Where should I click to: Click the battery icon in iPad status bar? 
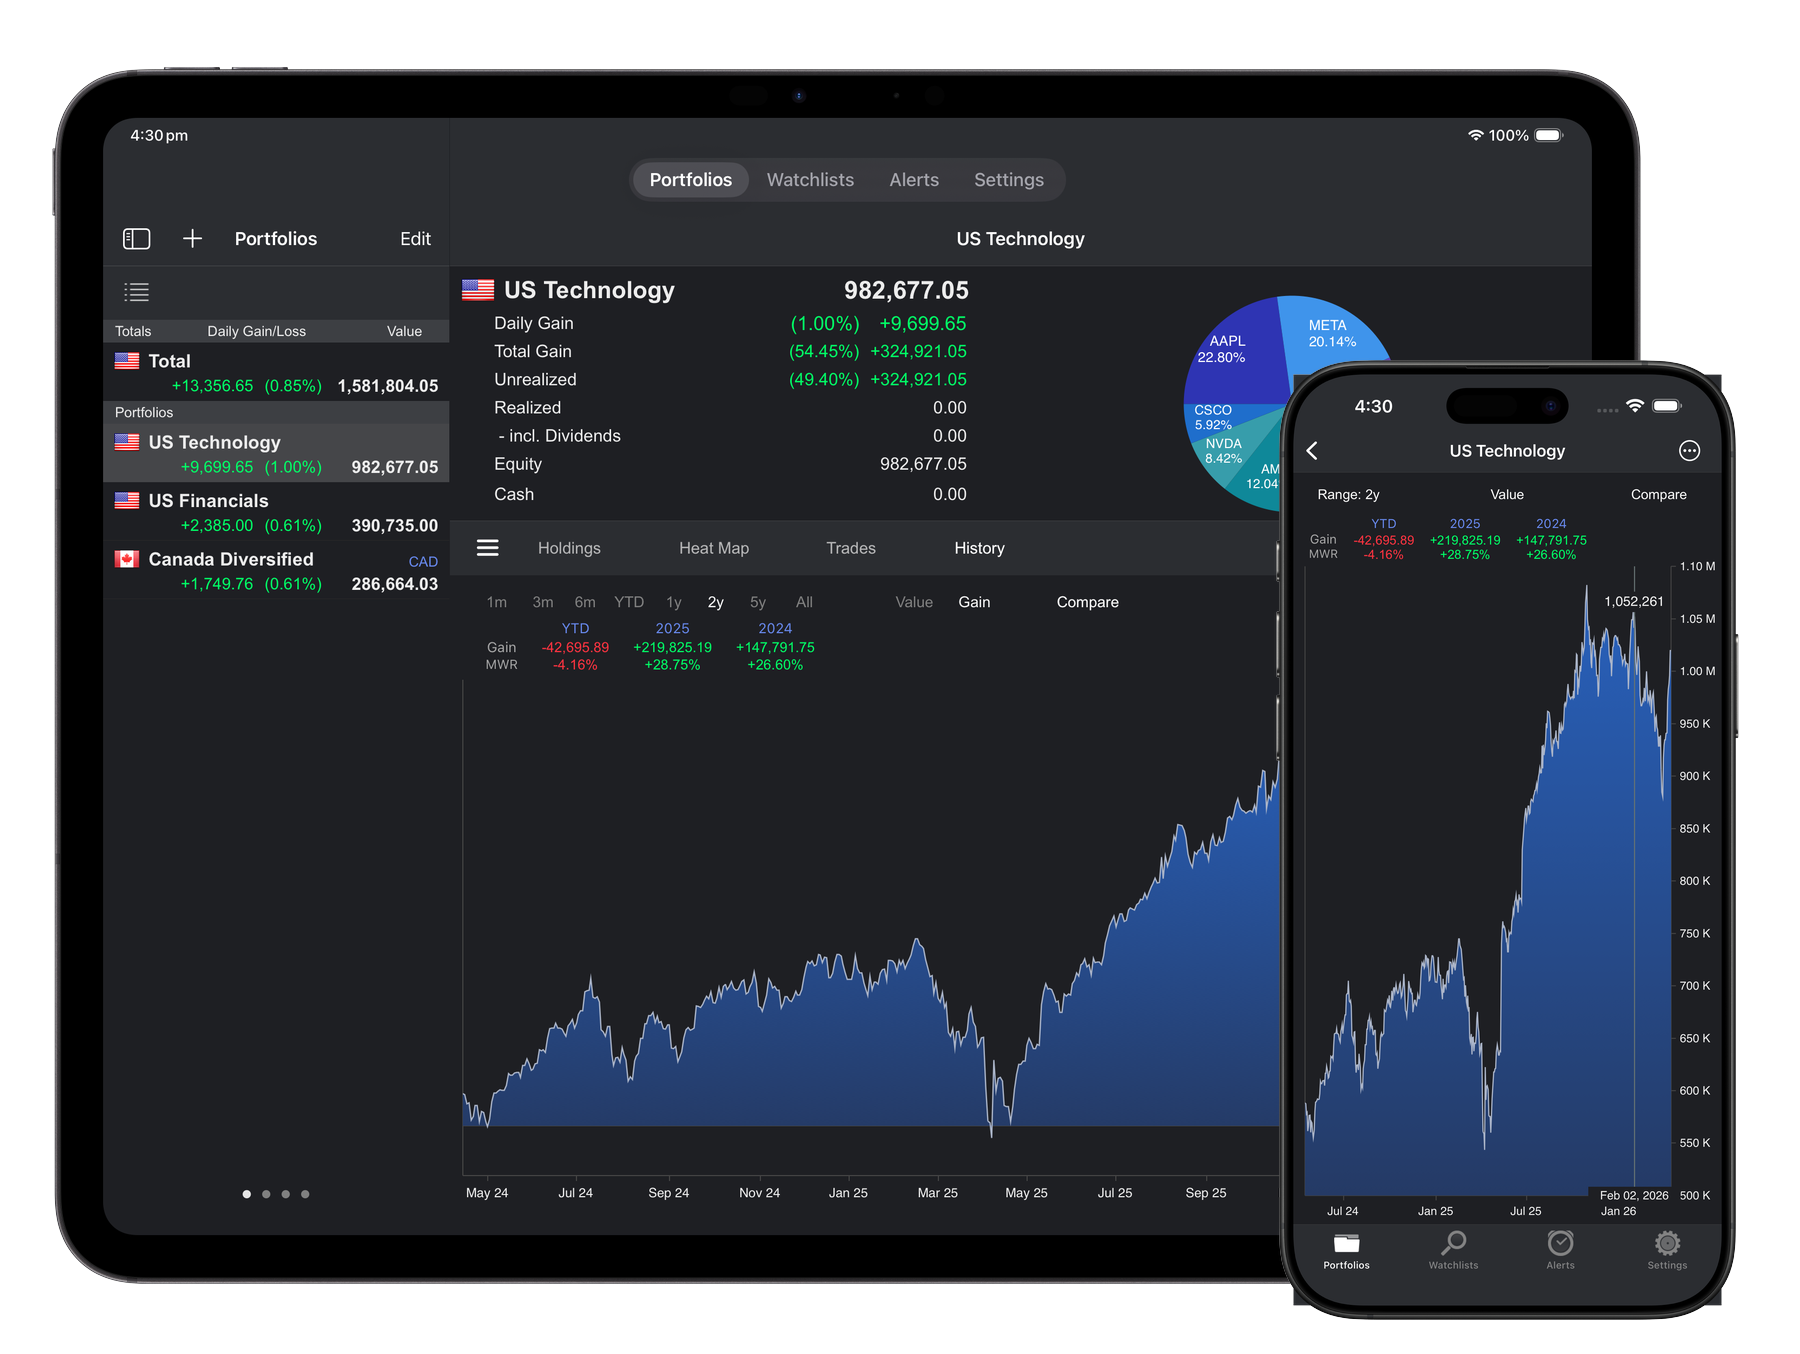click(1549, 135)
